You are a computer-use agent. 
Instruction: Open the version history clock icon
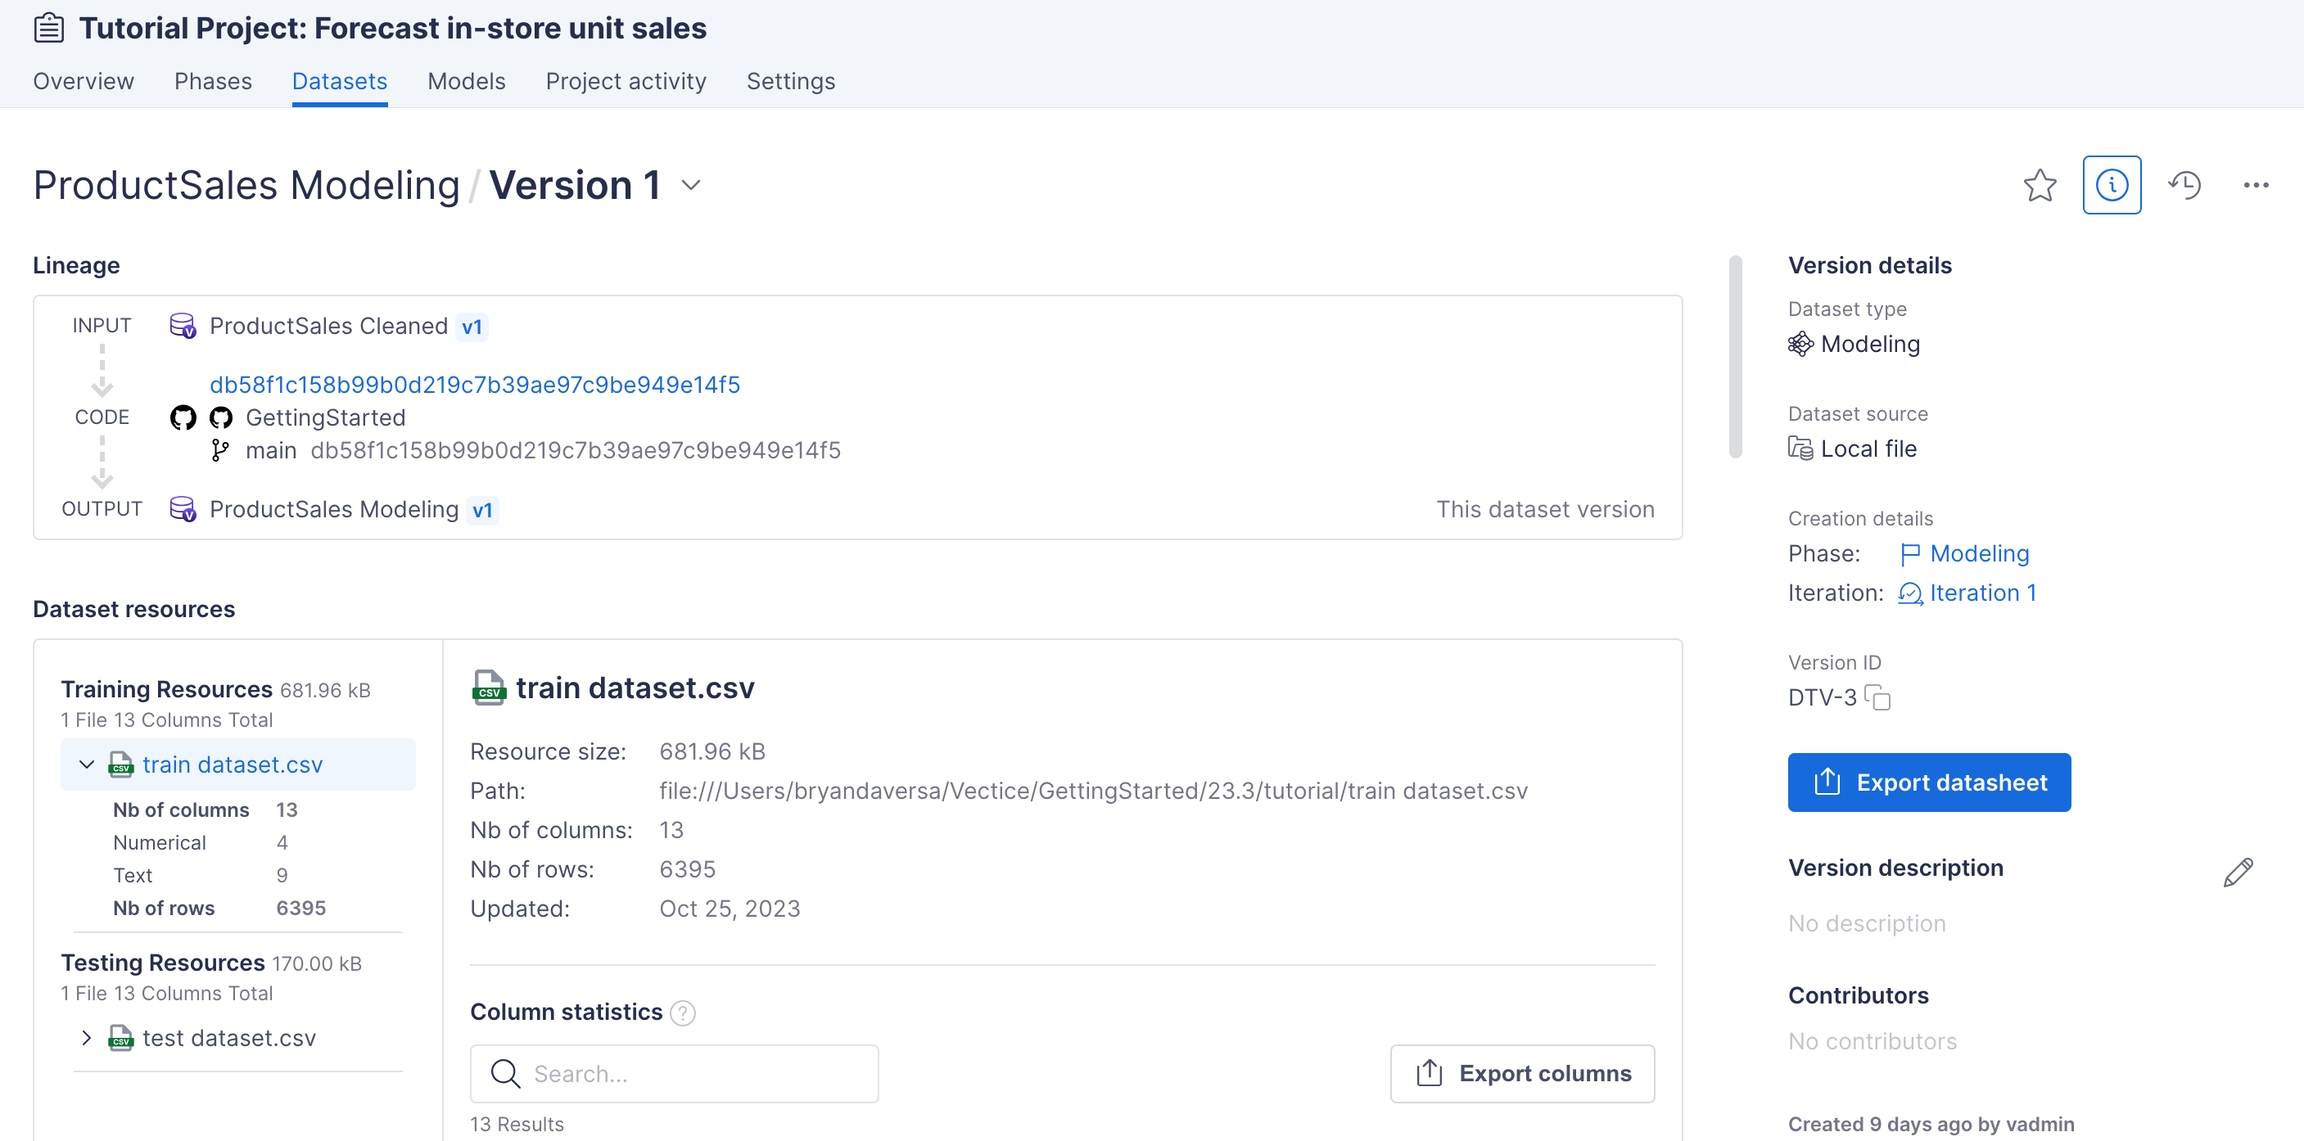click(2184, 185)
